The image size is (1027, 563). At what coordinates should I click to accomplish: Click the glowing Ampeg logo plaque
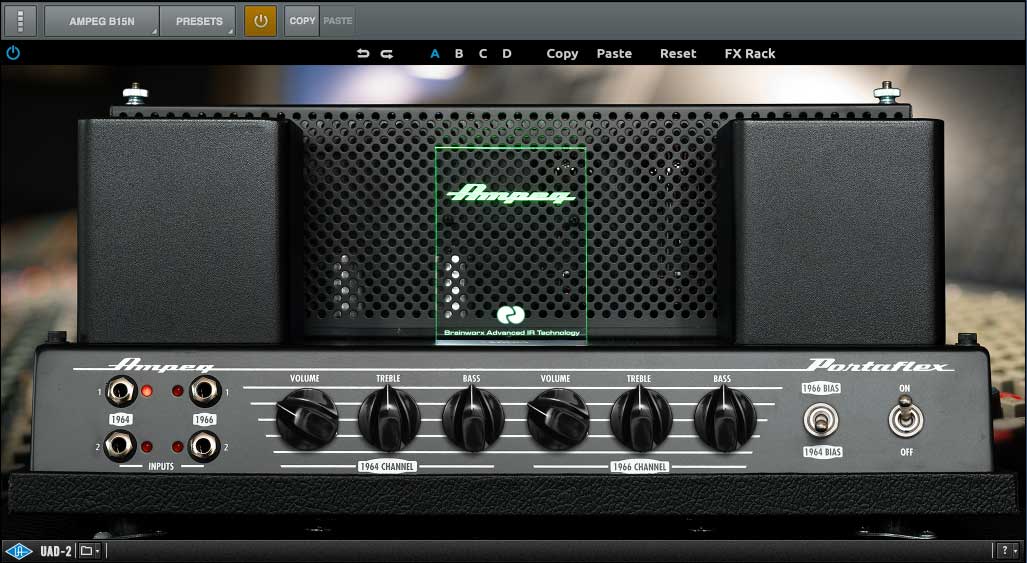[x=511, y=194]
